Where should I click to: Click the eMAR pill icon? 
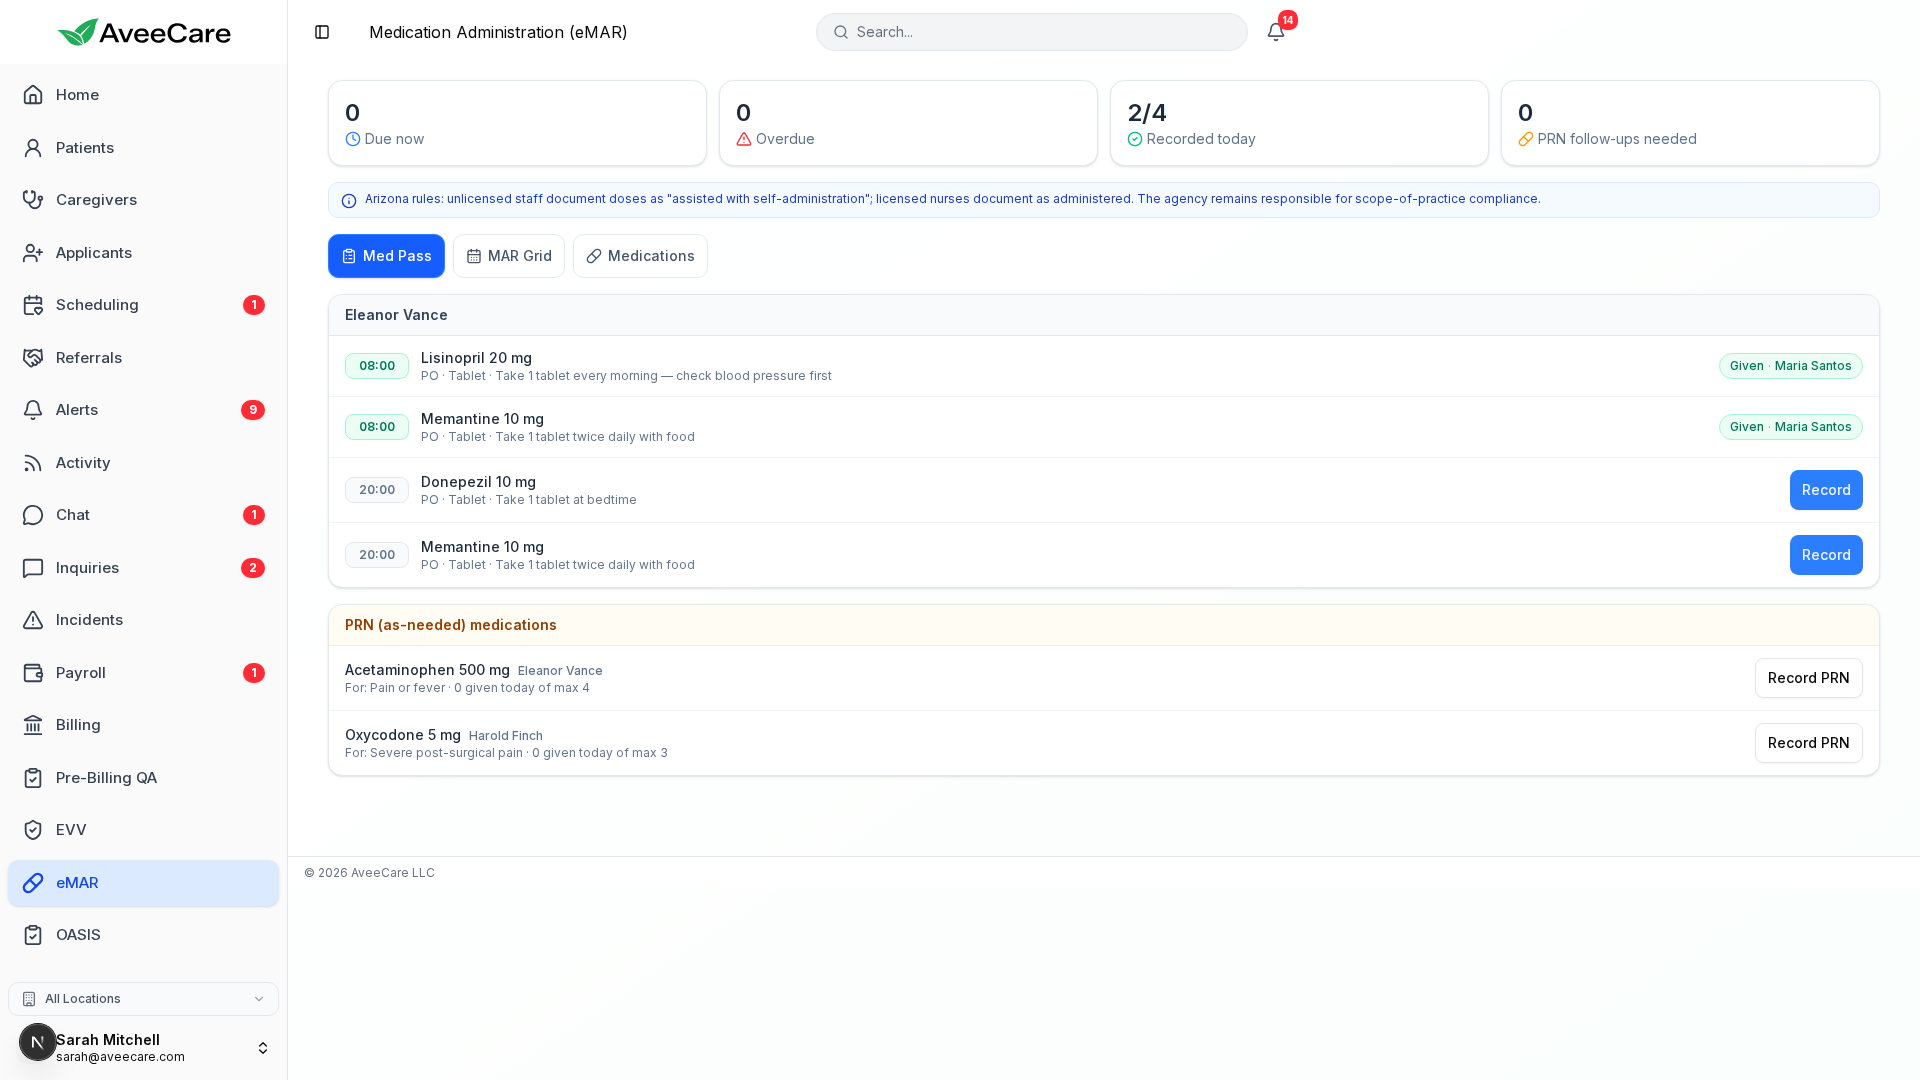coord(33,883)
